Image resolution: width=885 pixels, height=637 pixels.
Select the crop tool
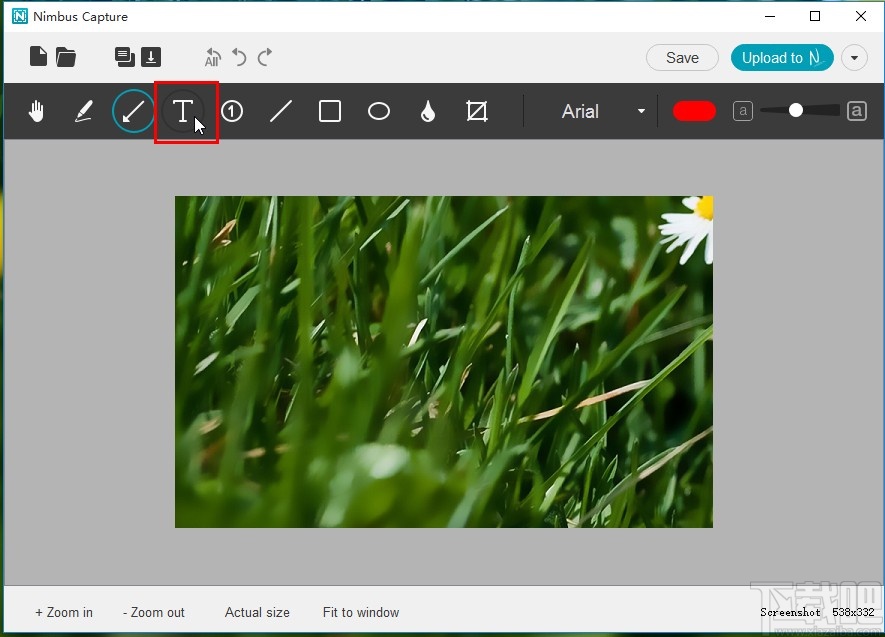[477, 111]
